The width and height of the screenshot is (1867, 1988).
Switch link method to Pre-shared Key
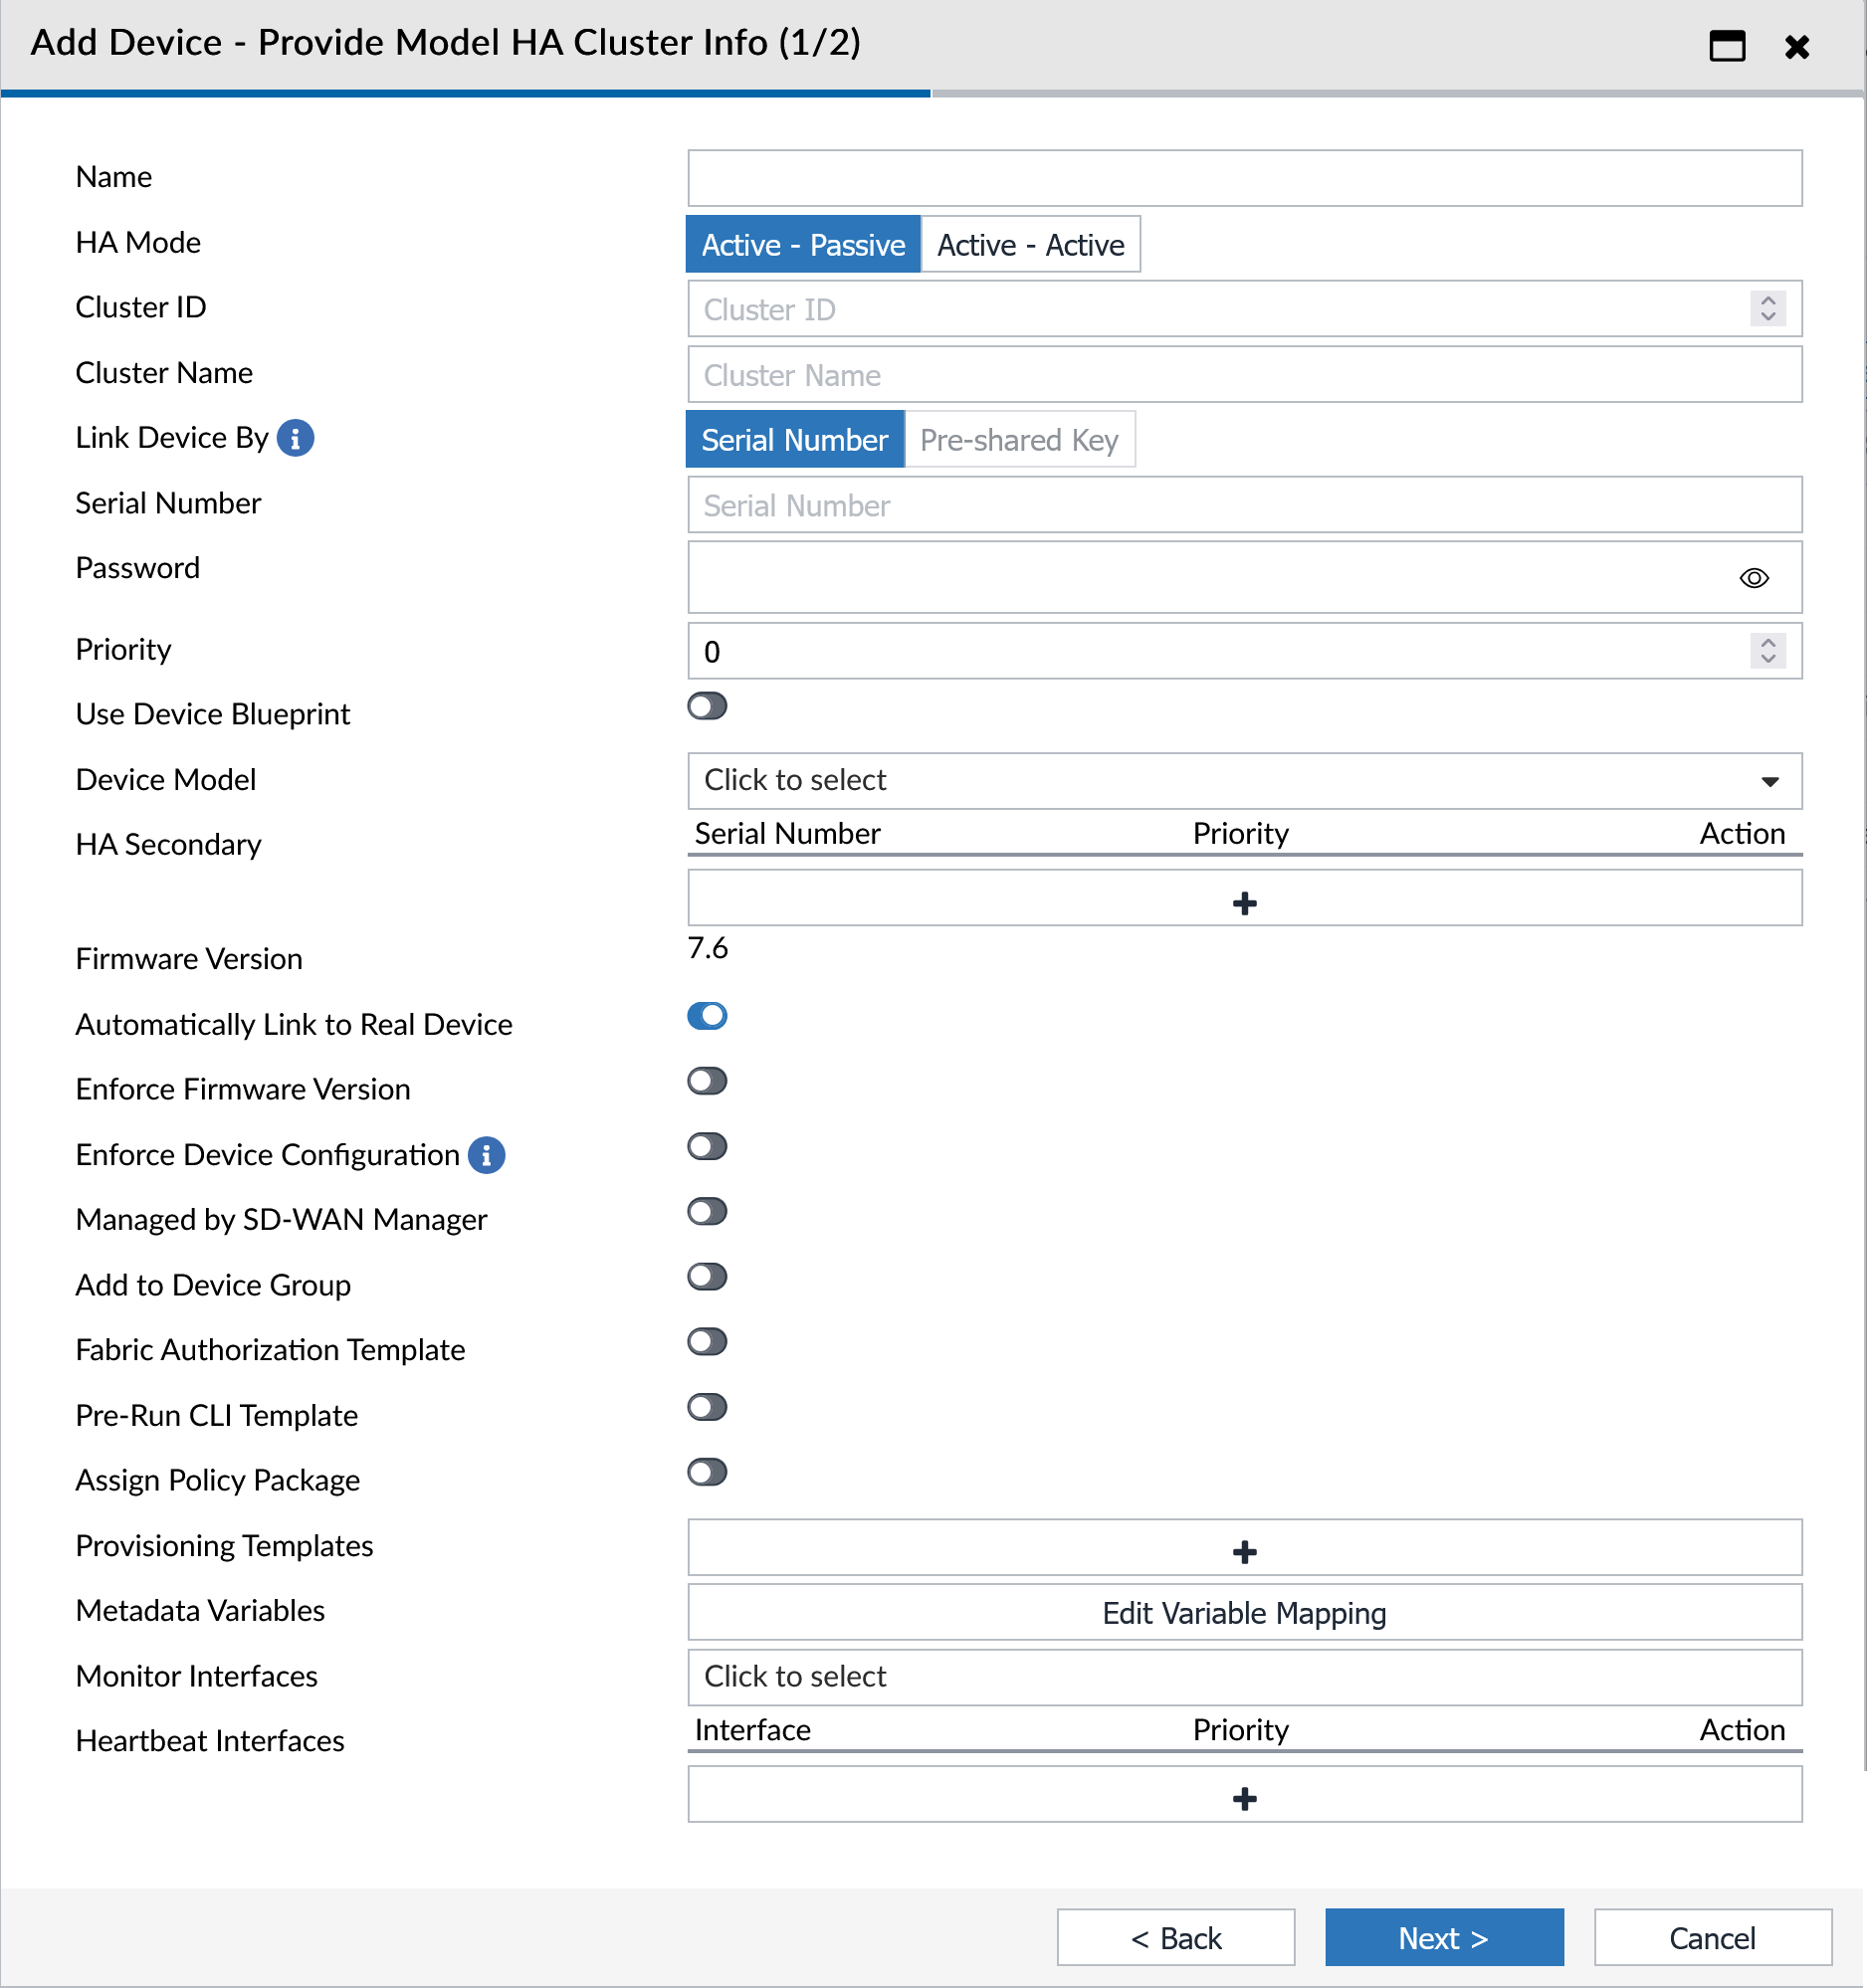(1019, 440)
